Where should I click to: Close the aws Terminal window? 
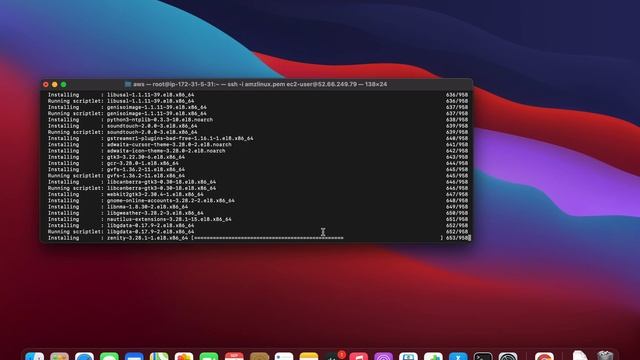click(46, 84)
